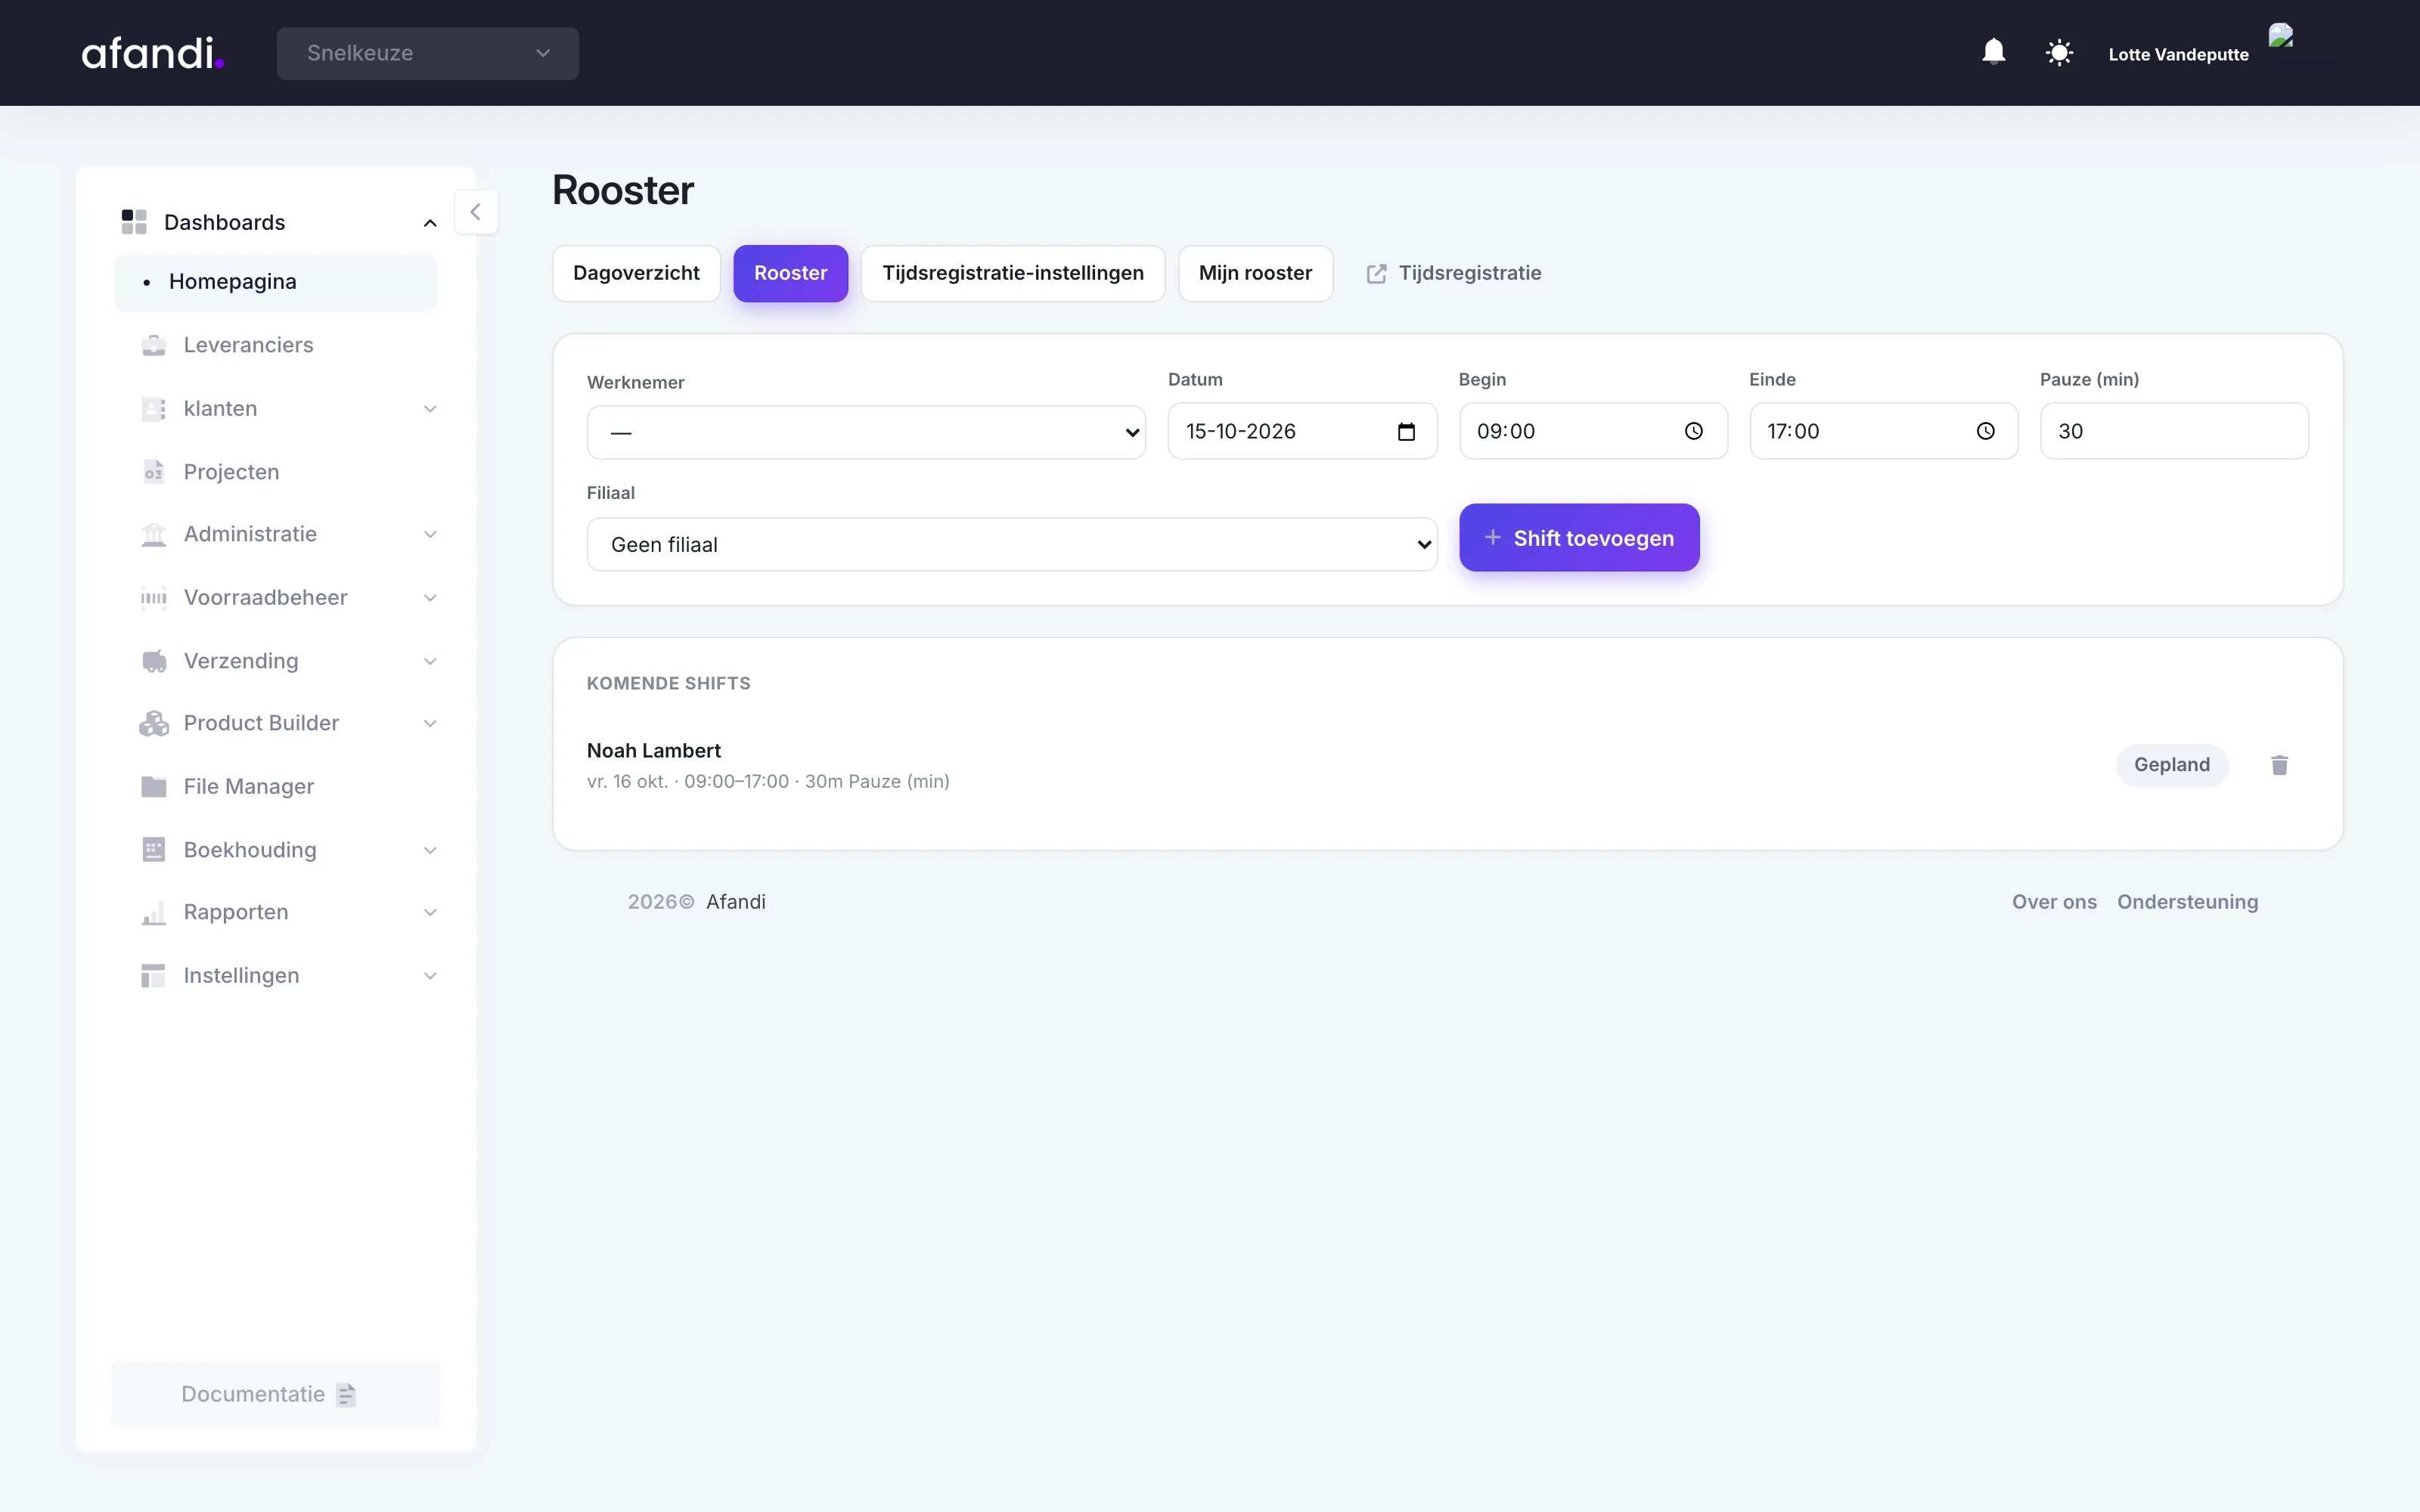
Task: Click the Gepland status badge
Action: pos(2172,765)
